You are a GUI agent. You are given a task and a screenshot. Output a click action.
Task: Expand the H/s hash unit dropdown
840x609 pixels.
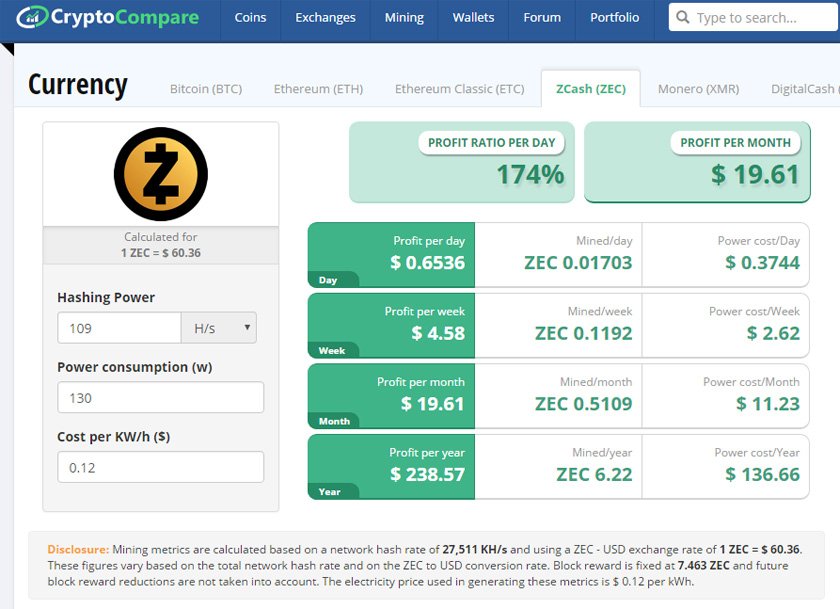click(x=218, y=328)
